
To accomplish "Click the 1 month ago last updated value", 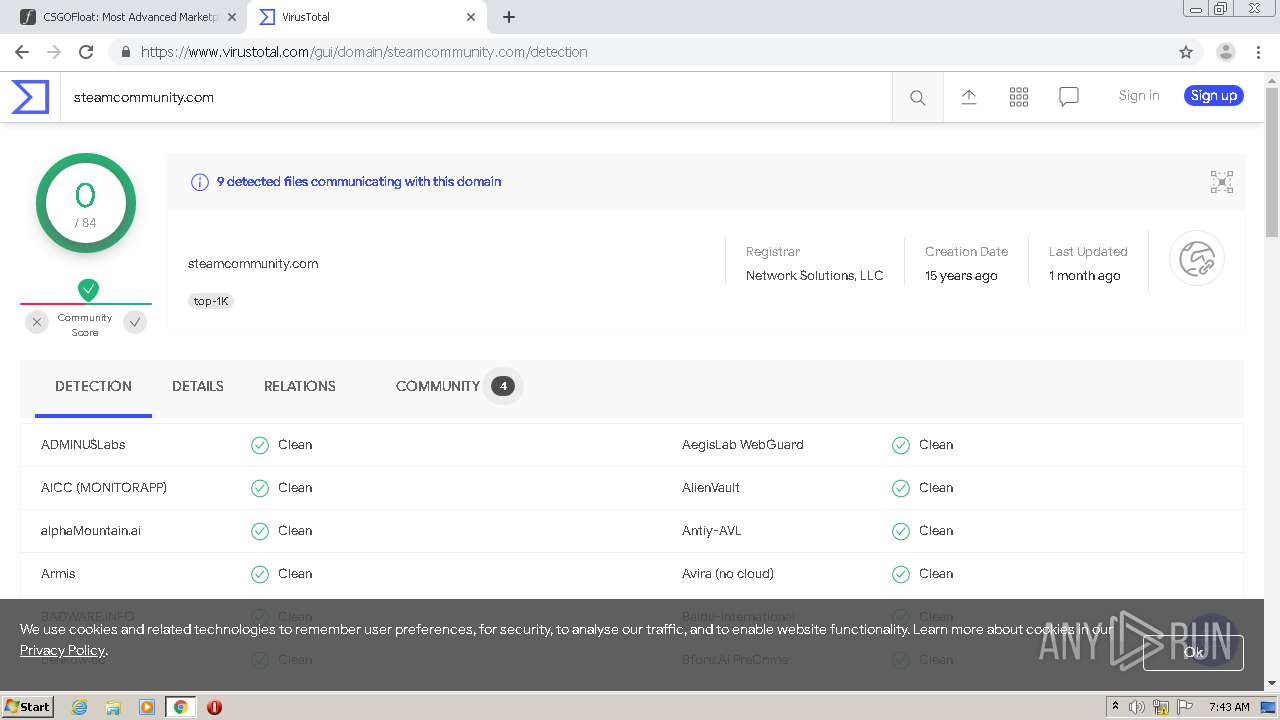I will (1085, 276).
